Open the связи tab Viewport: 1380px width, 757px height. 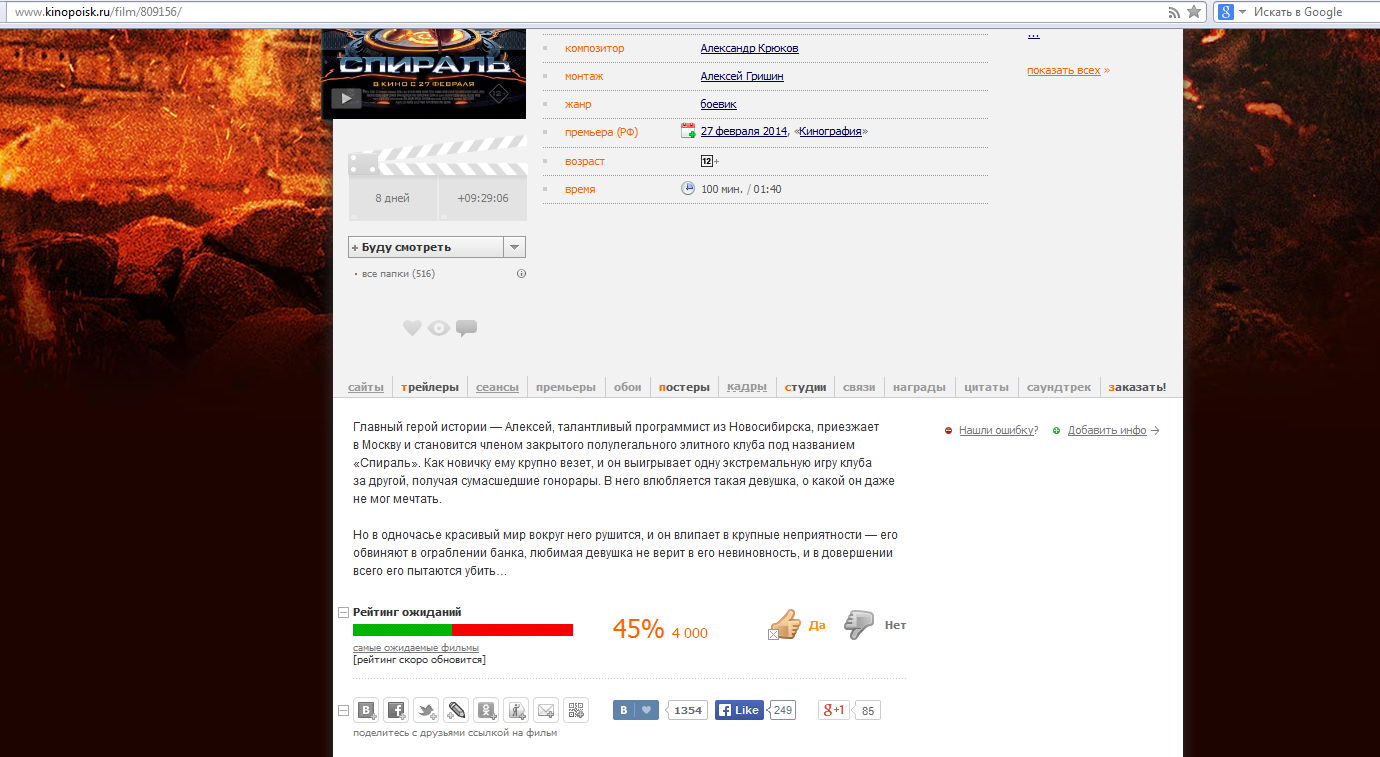pyautogui.click(x=859, y=387)
